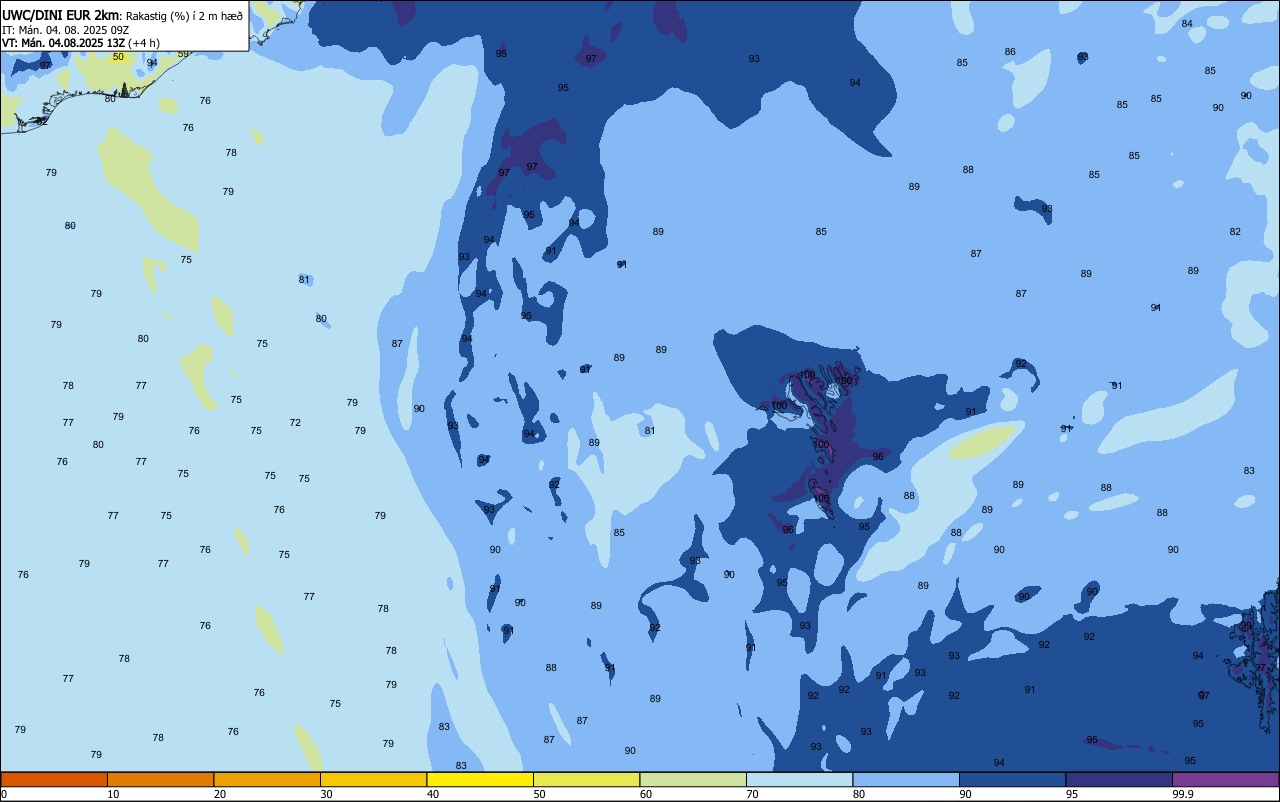Viewport: 1280px width, 802px height.
Task: Select the '86' humidity value on the map
Action: pos(1010,52)
